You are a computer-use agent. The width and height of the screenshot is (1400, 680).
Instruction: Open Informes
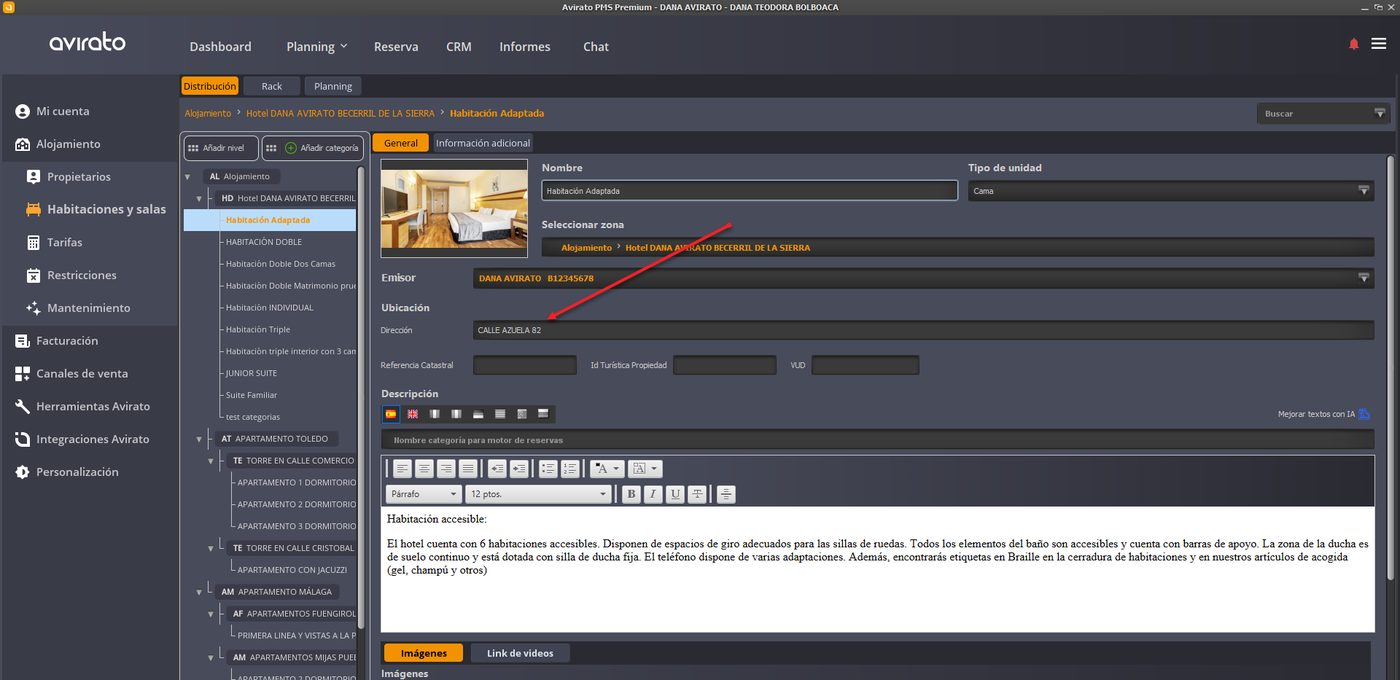click(x=525, y=46)
